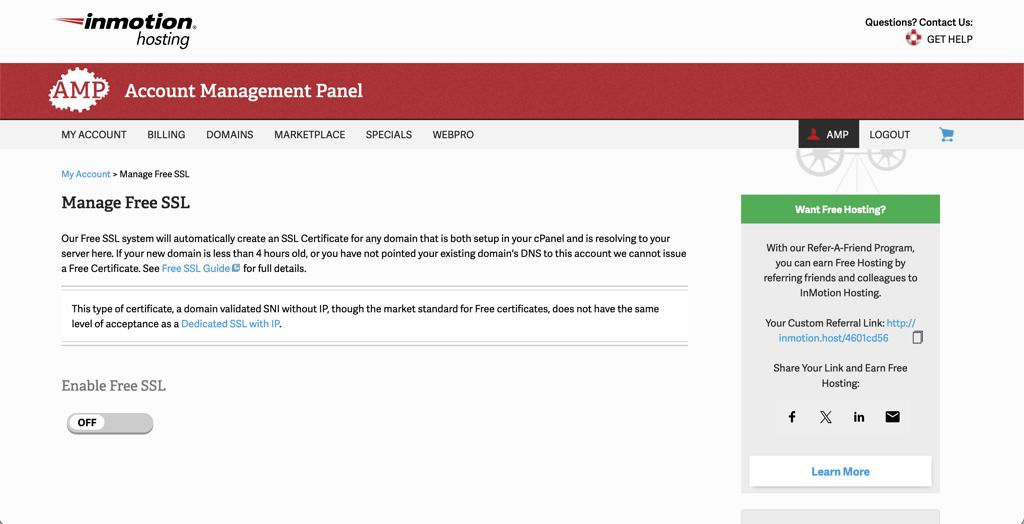Click the Manage Free SSL heading
Viewport: 1024px width, 524px height.
(125, 203)
